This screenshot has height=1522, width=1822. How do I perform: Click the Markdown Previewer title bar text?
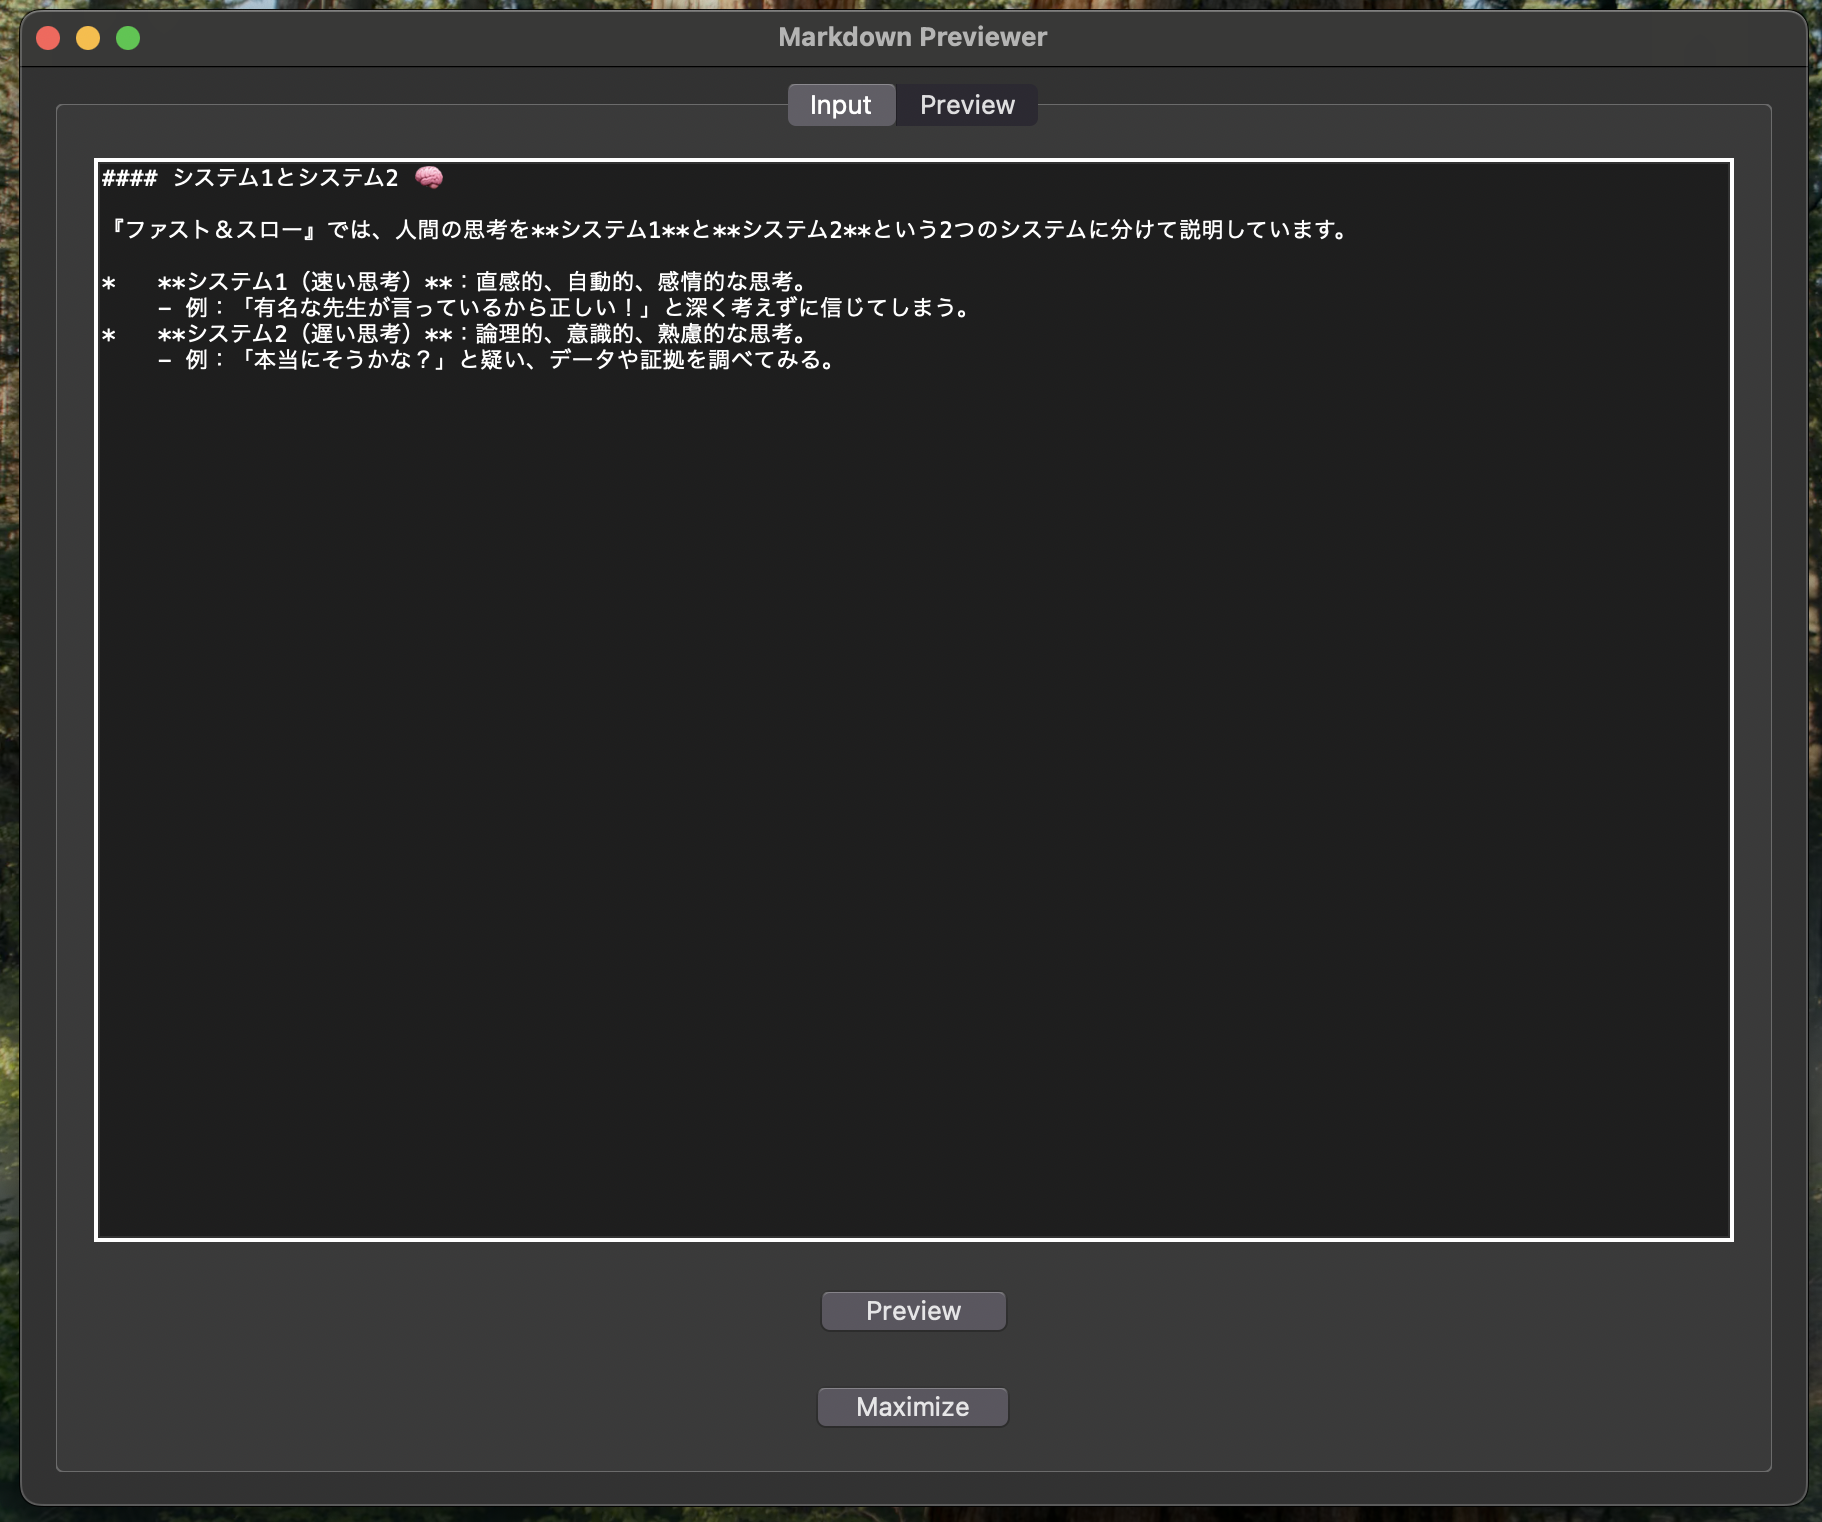coord(911,36)
